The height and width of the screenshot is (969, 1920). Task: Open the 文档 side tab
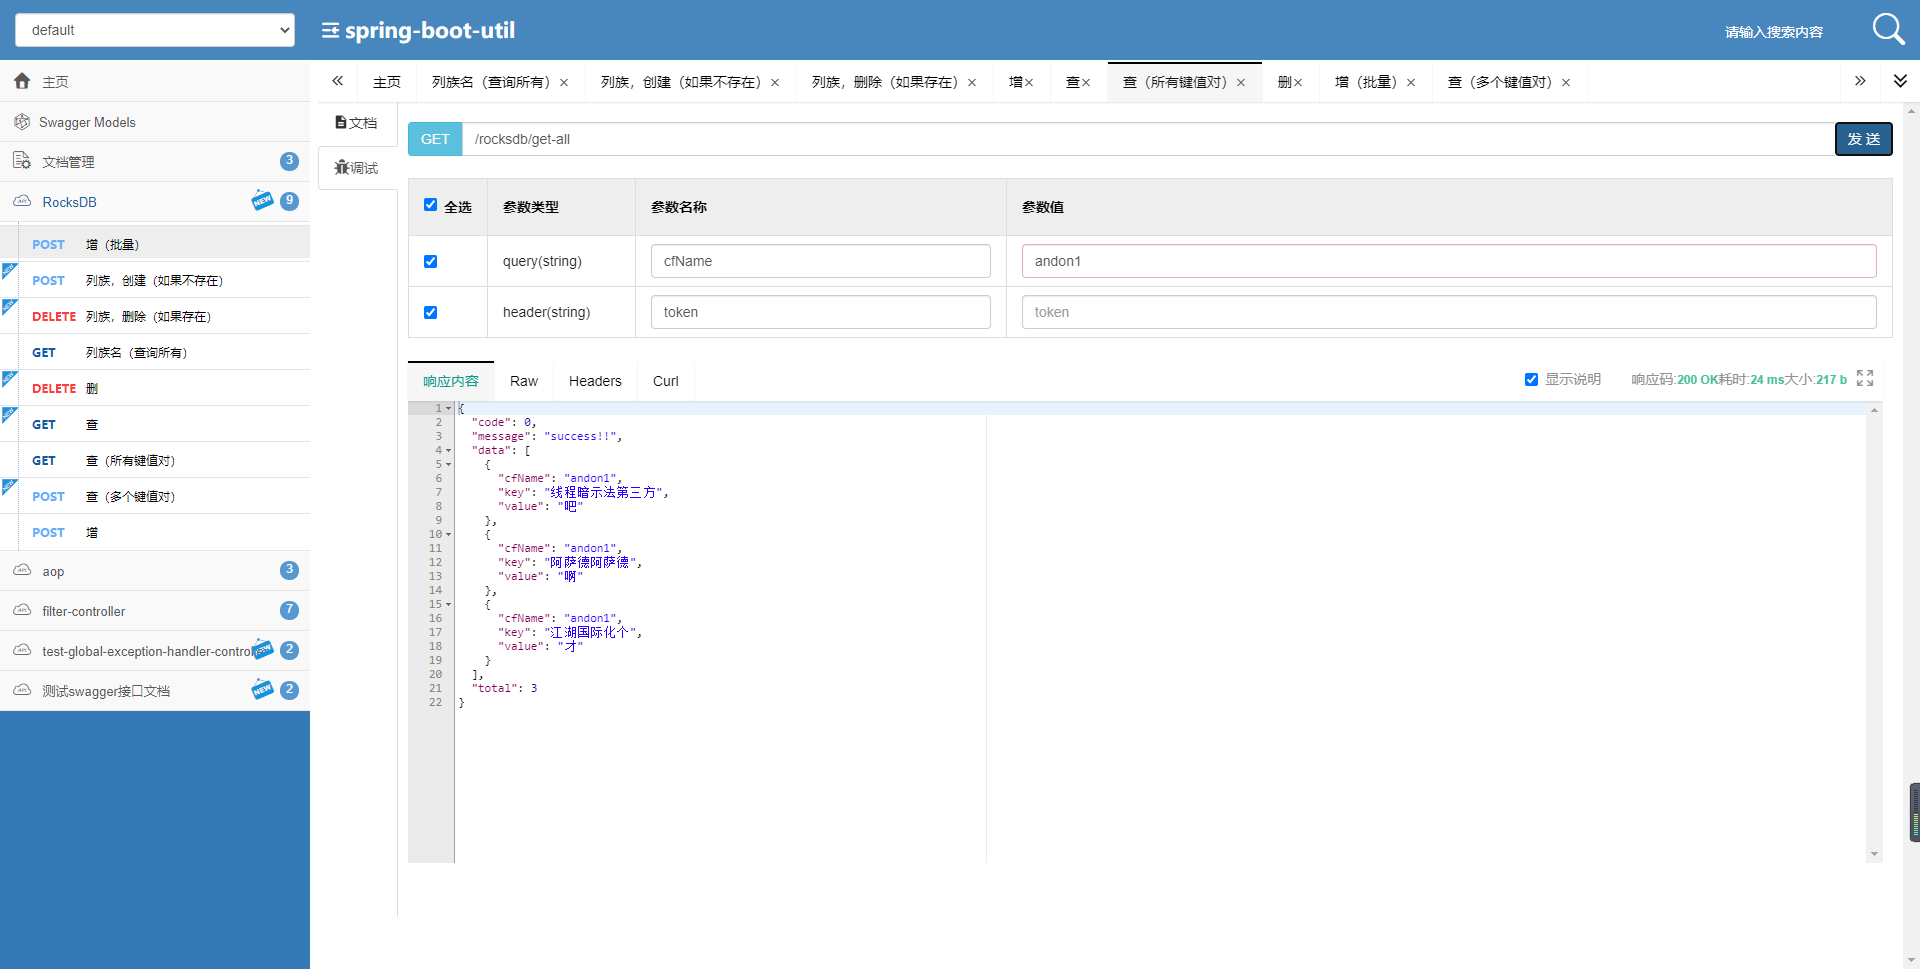357,123
